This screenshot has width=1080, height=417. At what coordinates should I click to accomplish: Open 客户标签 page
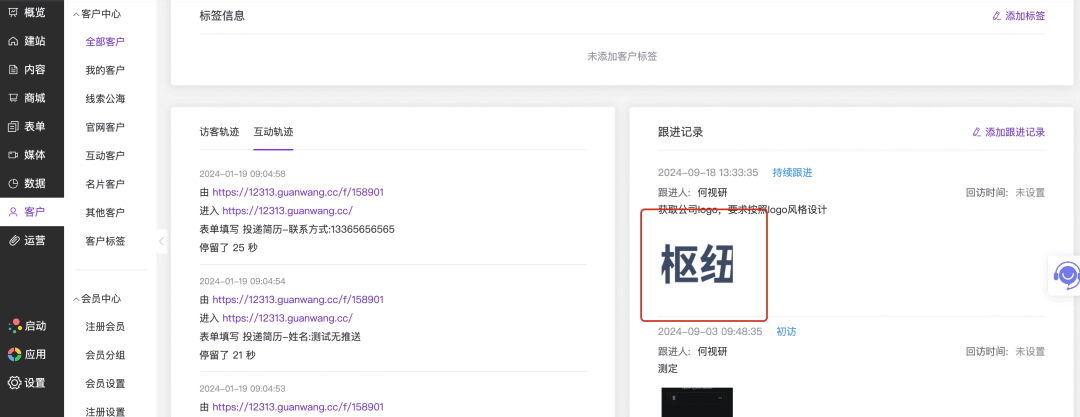tap(105, 241)
